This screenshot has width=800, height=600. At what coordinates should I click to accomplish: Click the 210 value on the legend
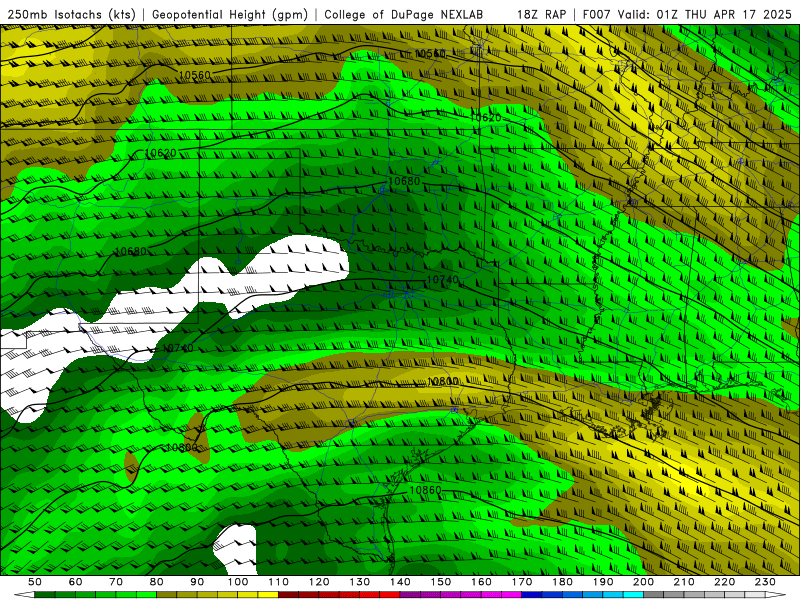pos(684,582)
